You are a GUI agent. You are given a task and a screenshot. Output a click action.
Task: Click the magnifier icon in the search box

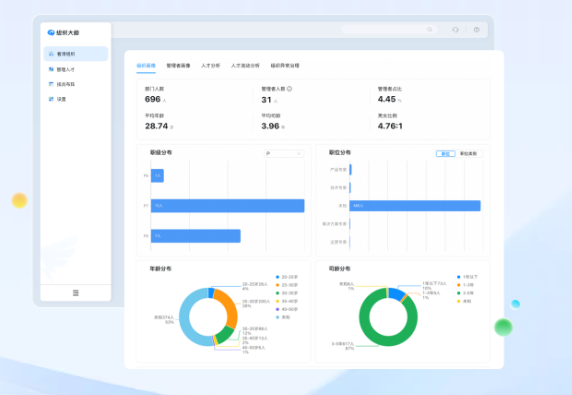430,30
